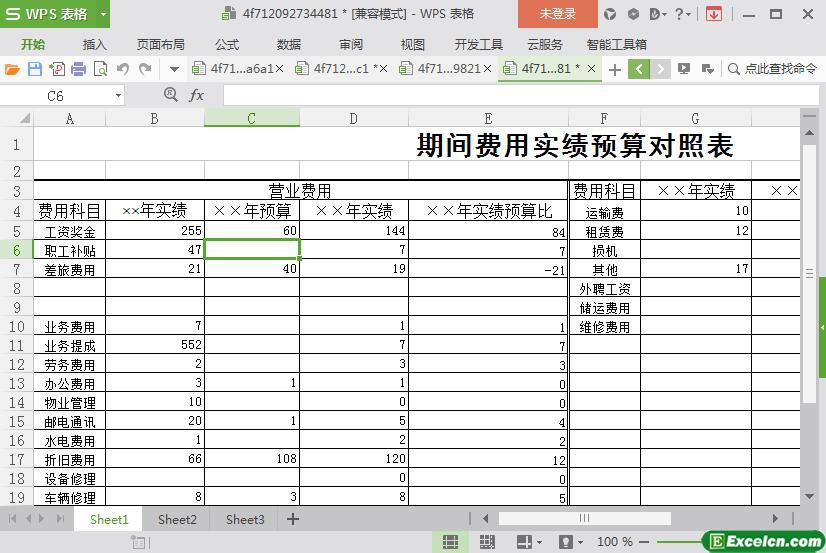826x553 pixels.
Task: Expand the quick access toolbar dropdown arrow
Action: pos(174,69)
